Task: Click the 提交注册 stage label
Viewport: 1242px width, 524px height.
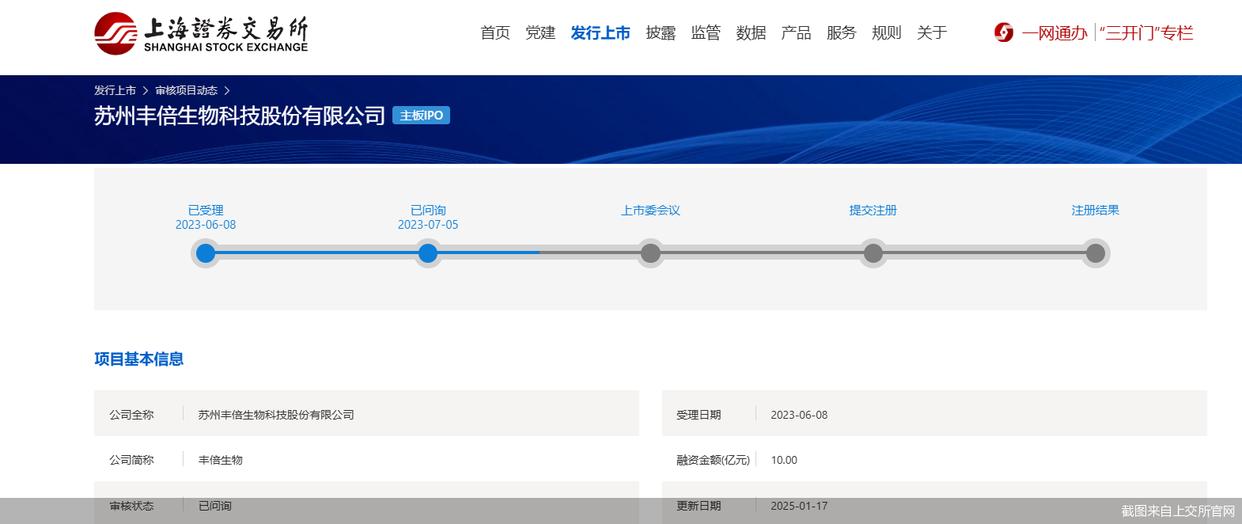Action: (873, 210)
